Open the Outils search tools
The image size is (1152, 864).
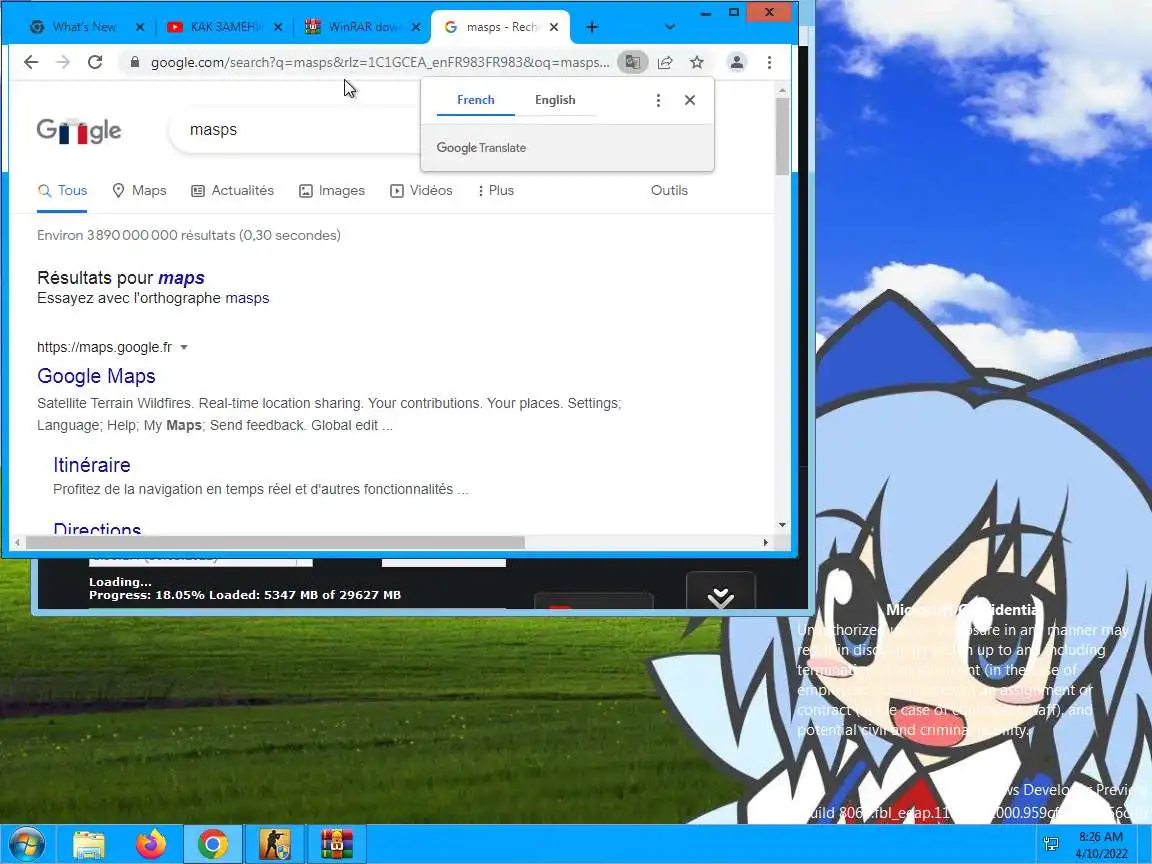pos(669,190)
